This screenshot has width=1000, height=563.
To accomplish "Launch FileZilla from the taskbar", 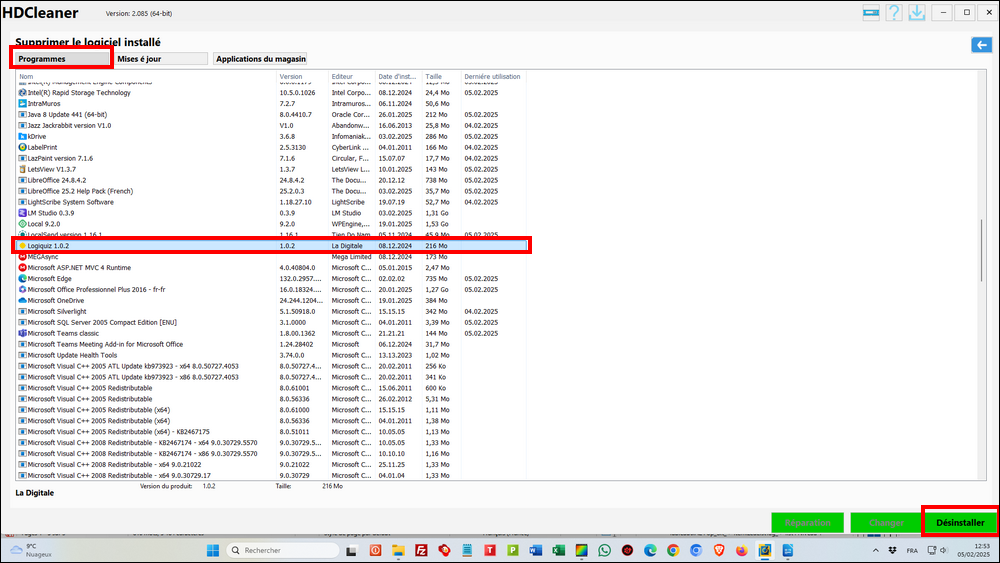I will click(422, 550).
